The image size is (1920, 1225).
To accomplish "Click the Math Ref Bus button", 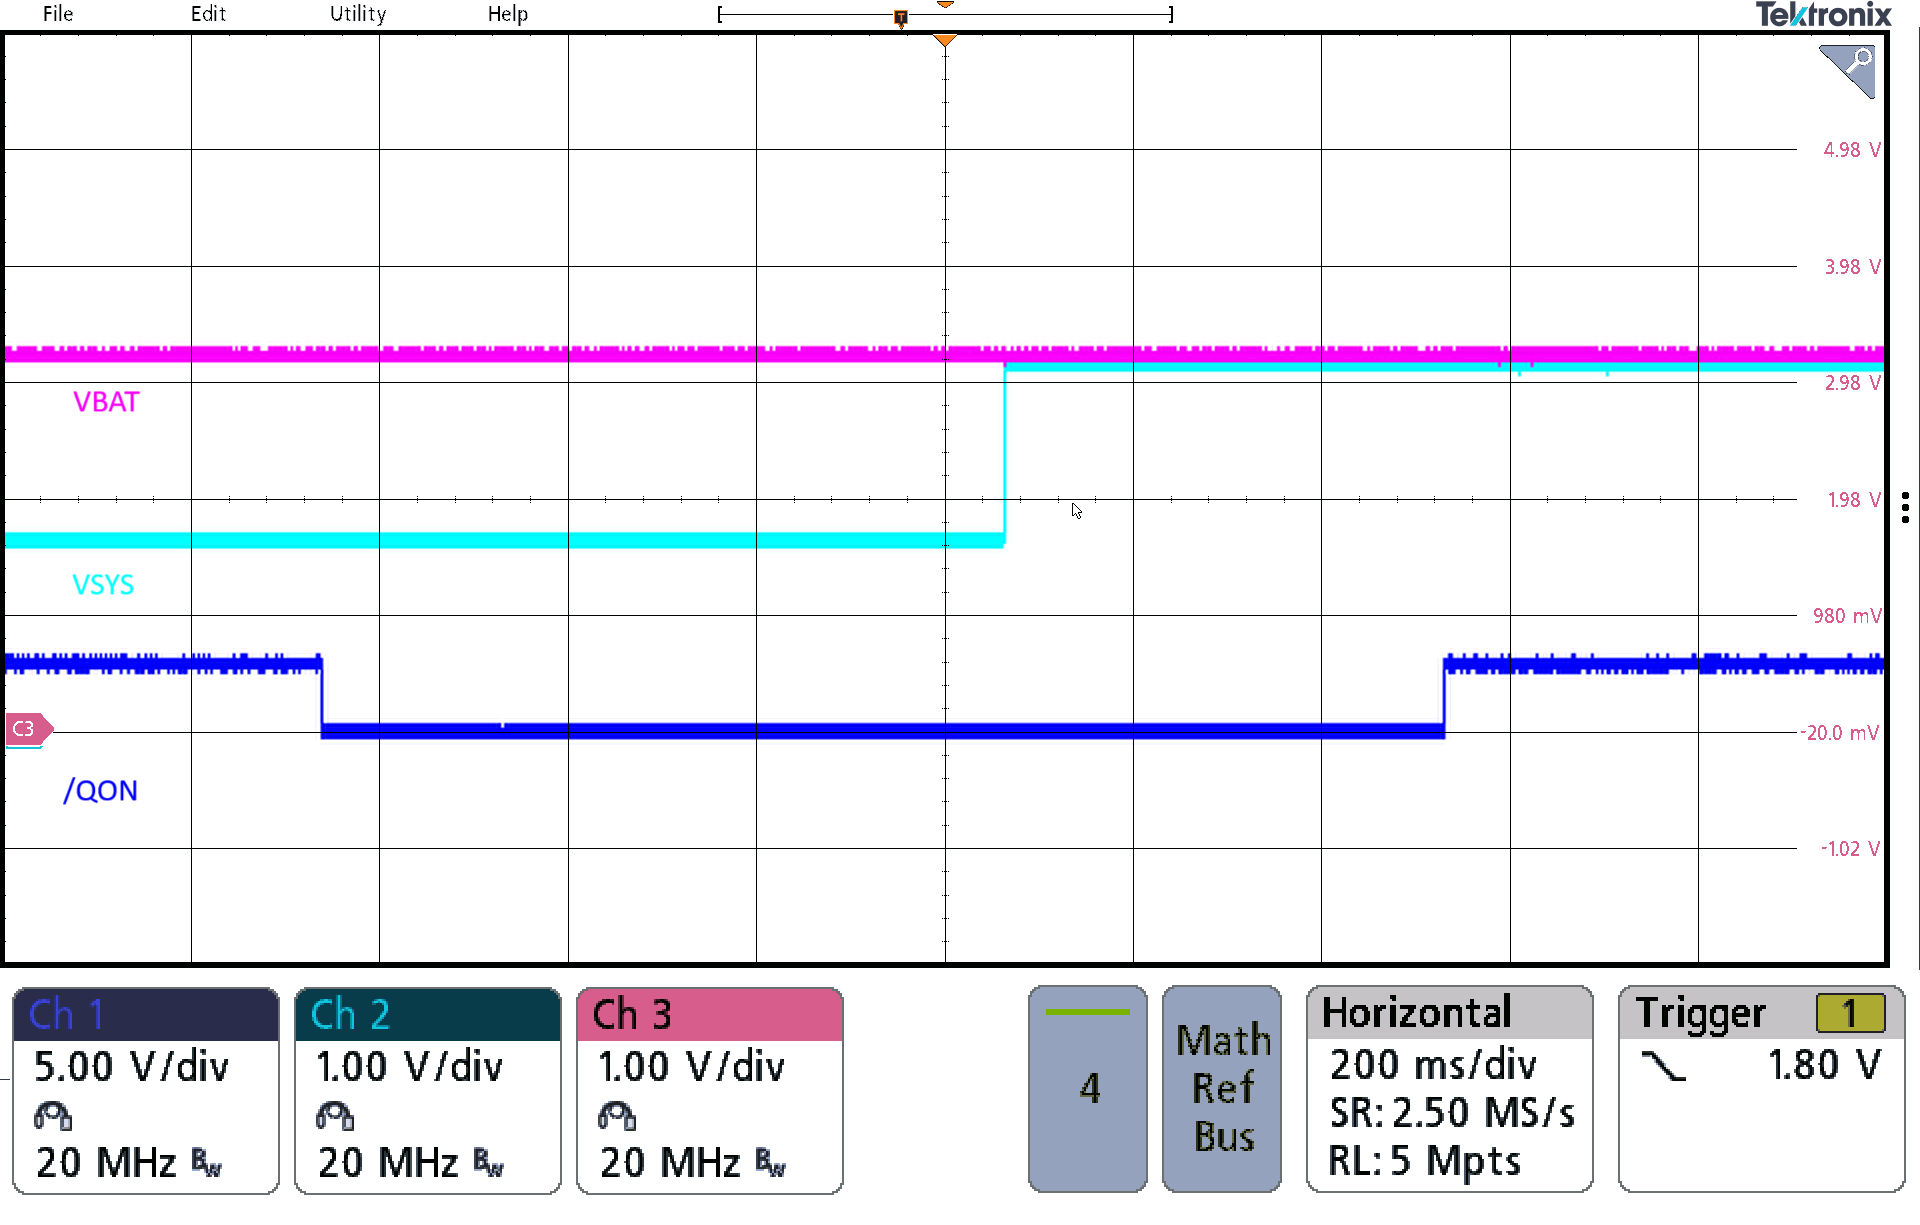I will click(x=1222, y=1088).
